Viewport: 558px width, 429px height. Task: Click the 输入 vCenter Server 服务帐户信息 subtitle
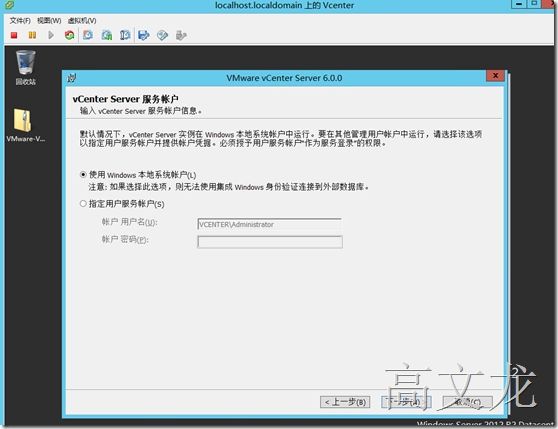[141, 111]
